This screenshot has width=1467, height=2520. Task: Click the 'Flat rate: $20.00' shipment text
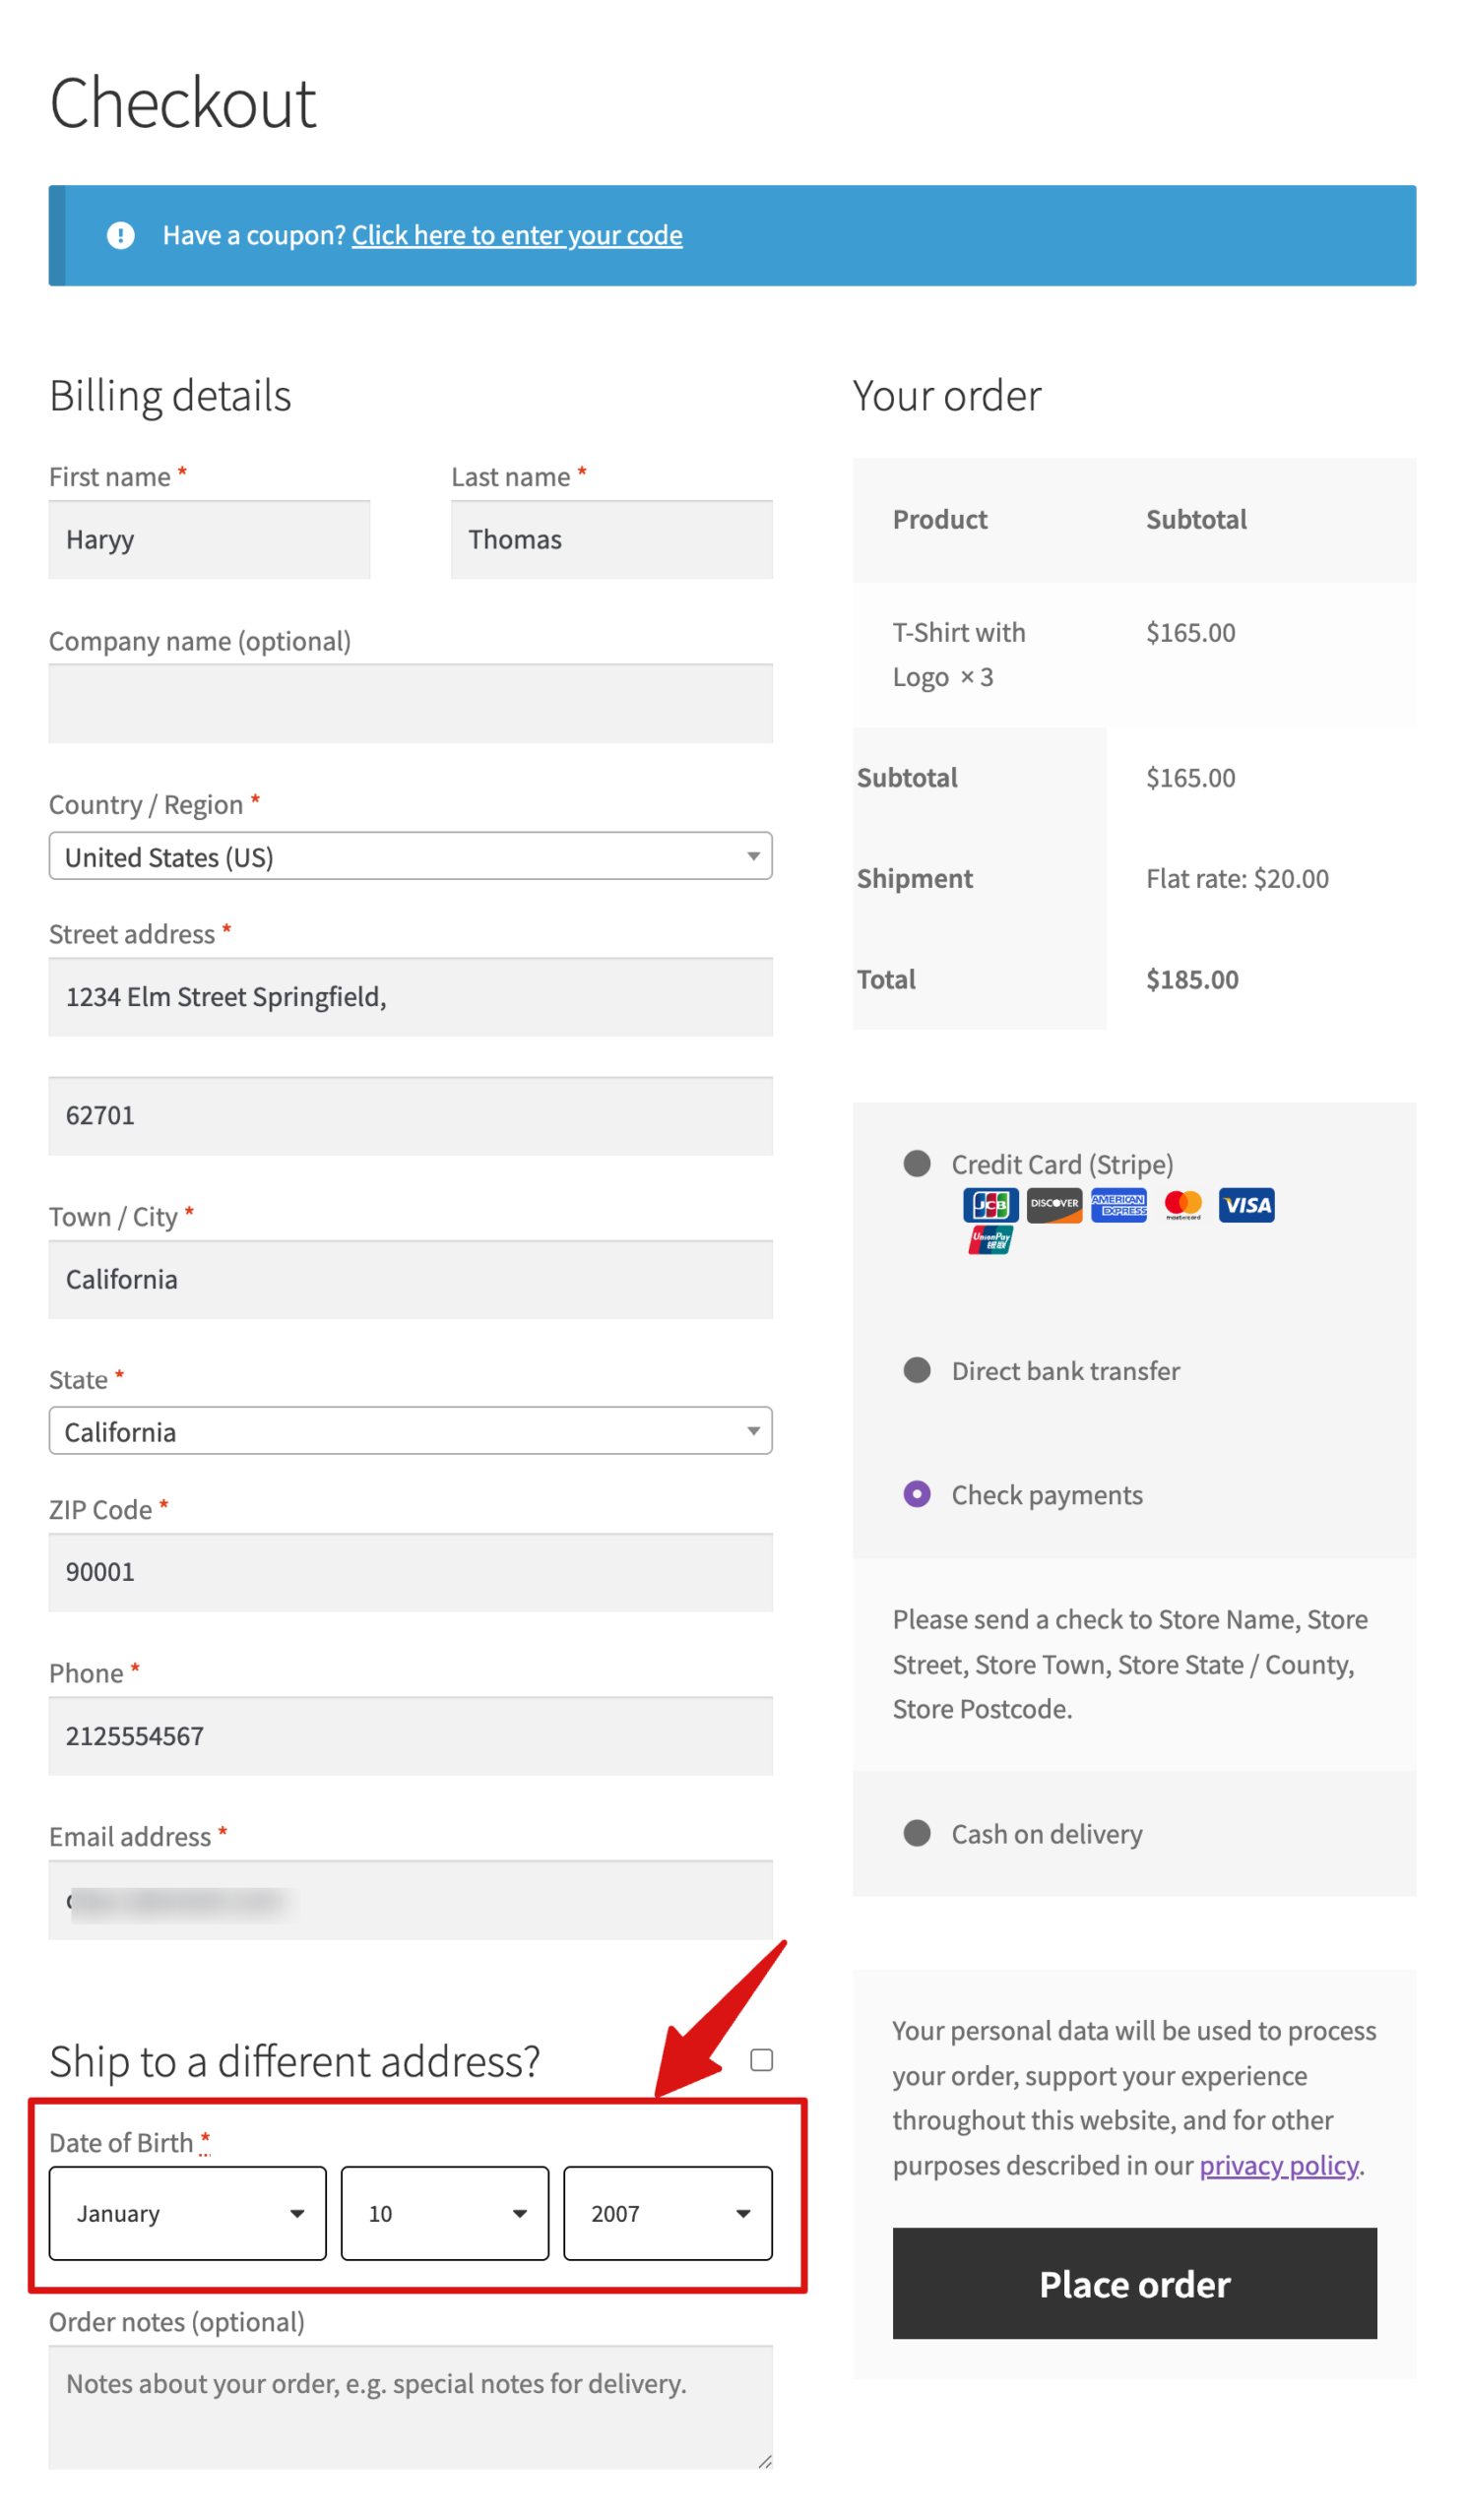1237,879
